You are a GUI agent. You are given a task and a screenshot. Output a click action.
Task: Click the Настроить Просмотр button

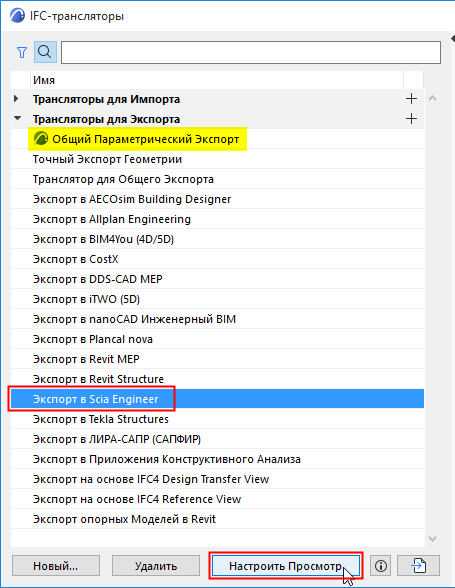[x=286, y=566]
